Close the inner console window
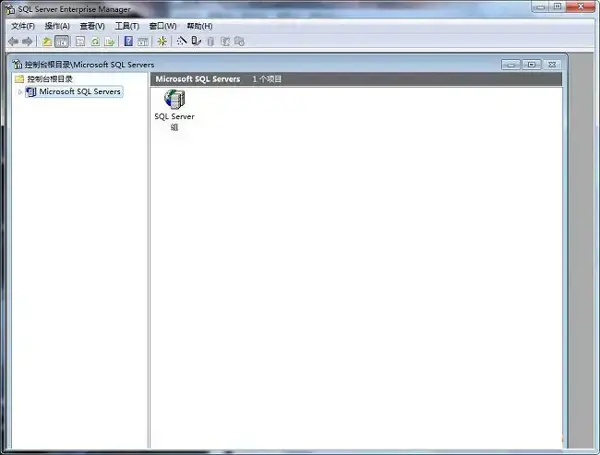The image size is (600, 455). (552, 64)
